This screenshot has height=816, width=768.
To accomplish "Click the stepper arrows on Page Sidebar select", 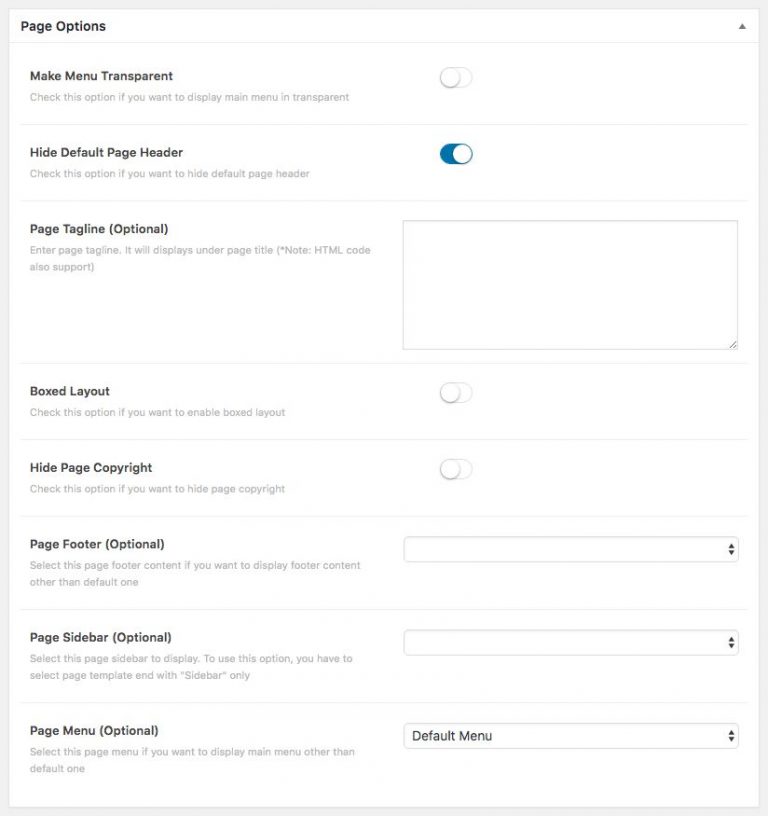I will tap(730, 642).
